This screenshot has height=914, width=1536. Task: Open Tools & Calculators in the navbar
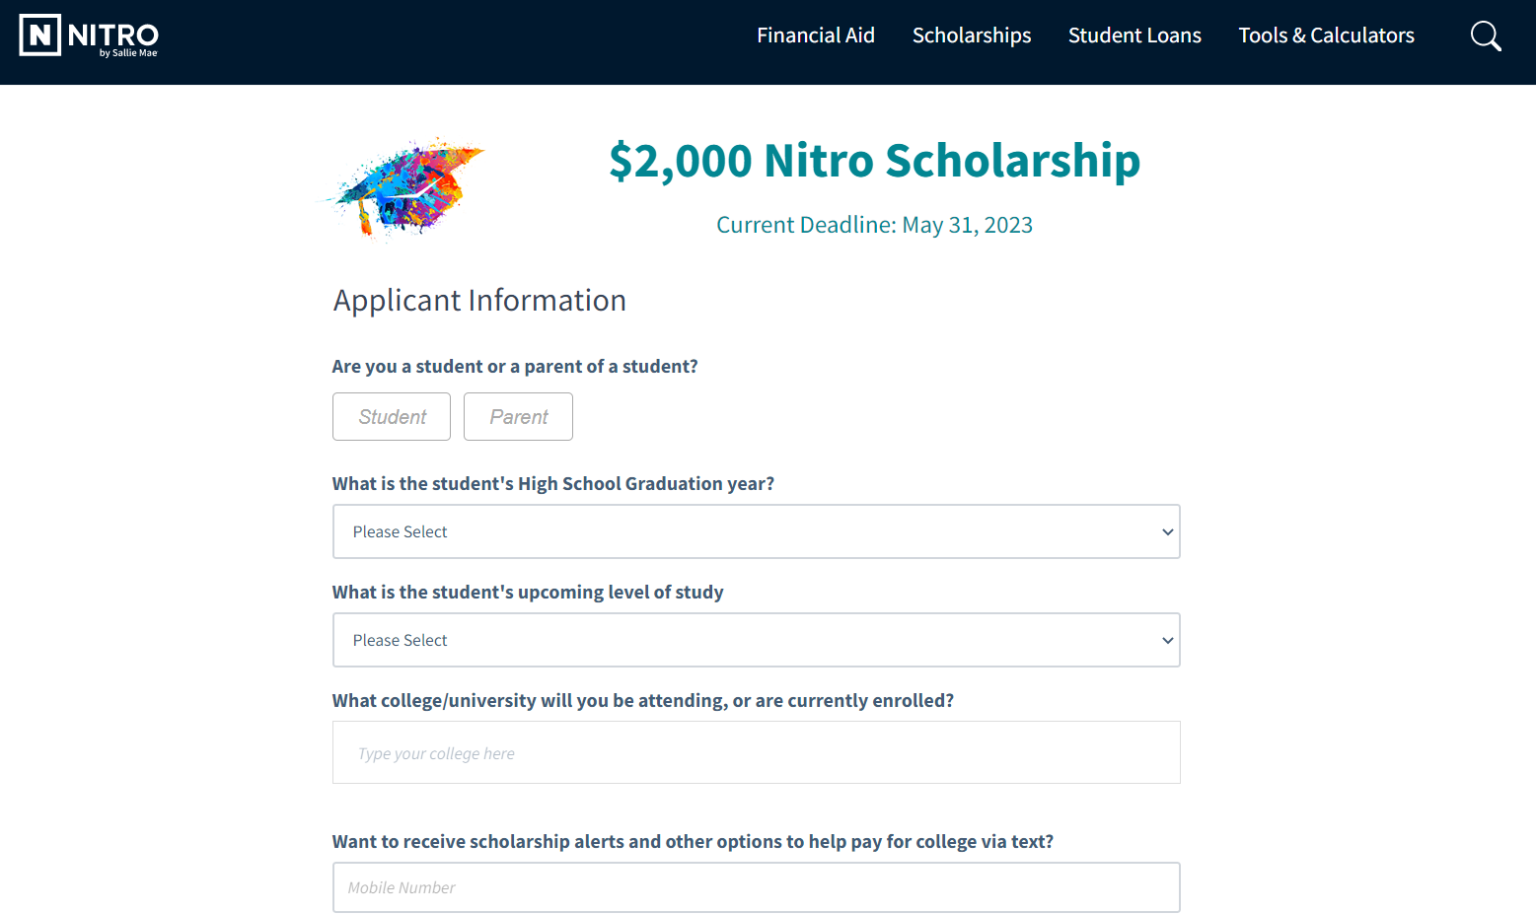(1326, 36)
